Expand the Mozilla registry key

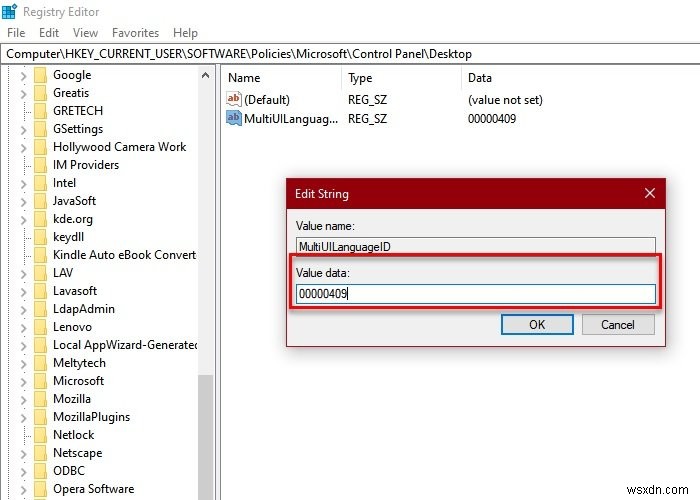pos(24,400)
